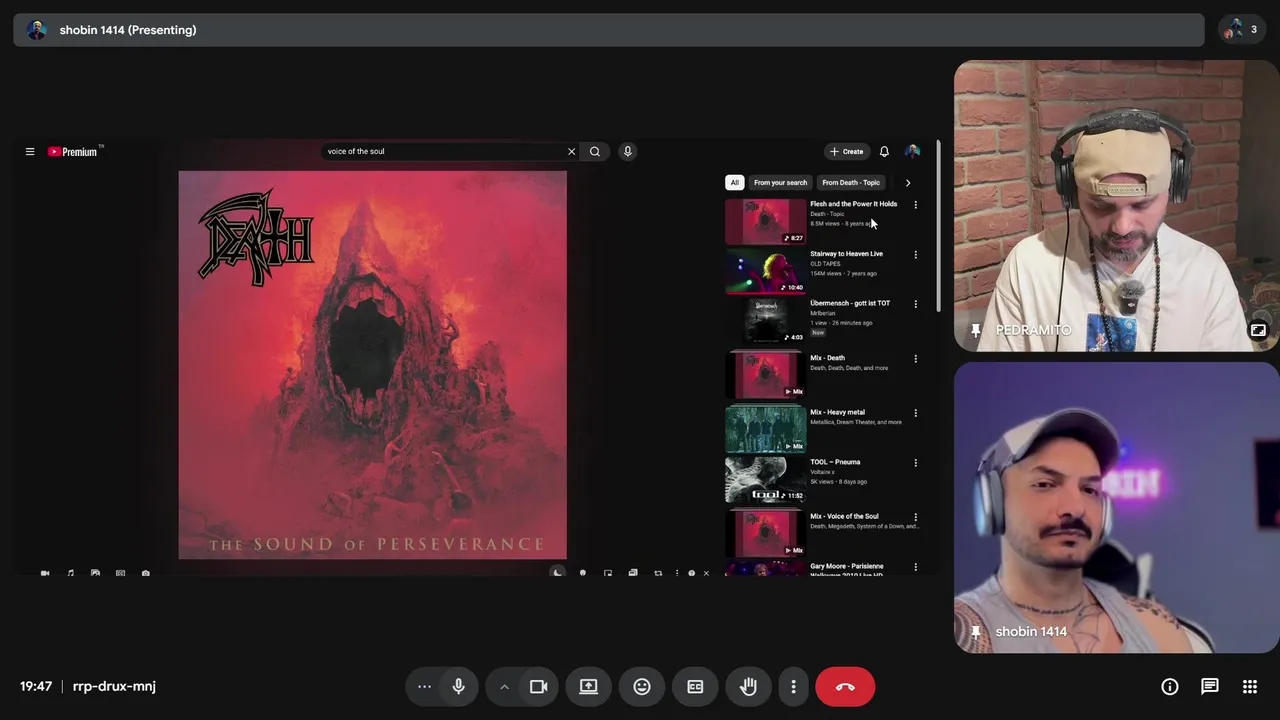Click the help question-mark icon below video

[x=691, y=573]
